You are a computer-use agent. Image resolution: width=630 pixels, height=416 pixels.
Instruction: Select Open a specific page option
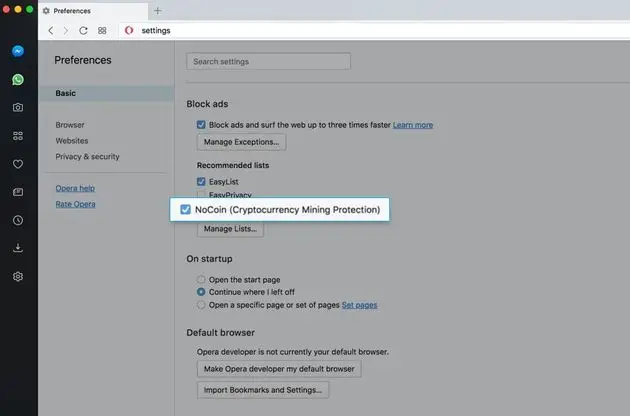tap(201, 305)
